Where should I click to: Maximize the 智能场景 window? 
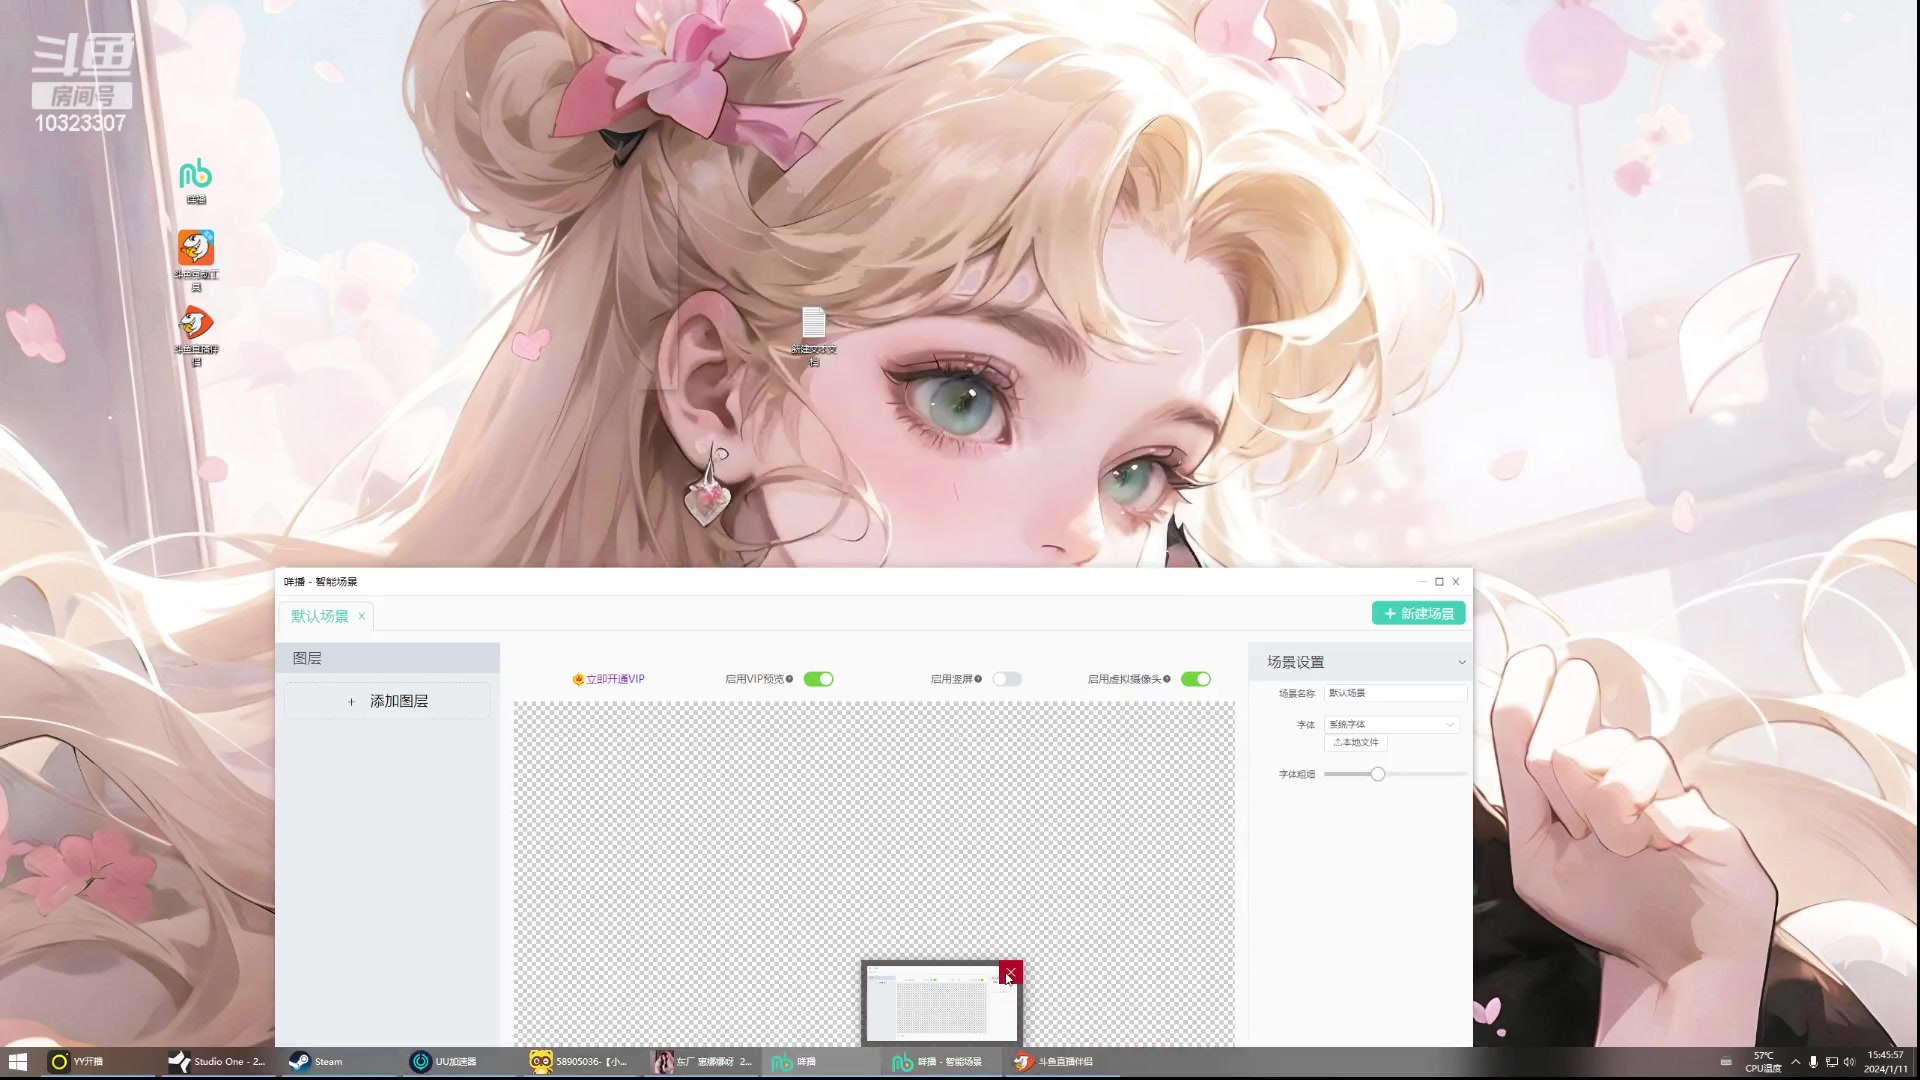(1439, 581)
